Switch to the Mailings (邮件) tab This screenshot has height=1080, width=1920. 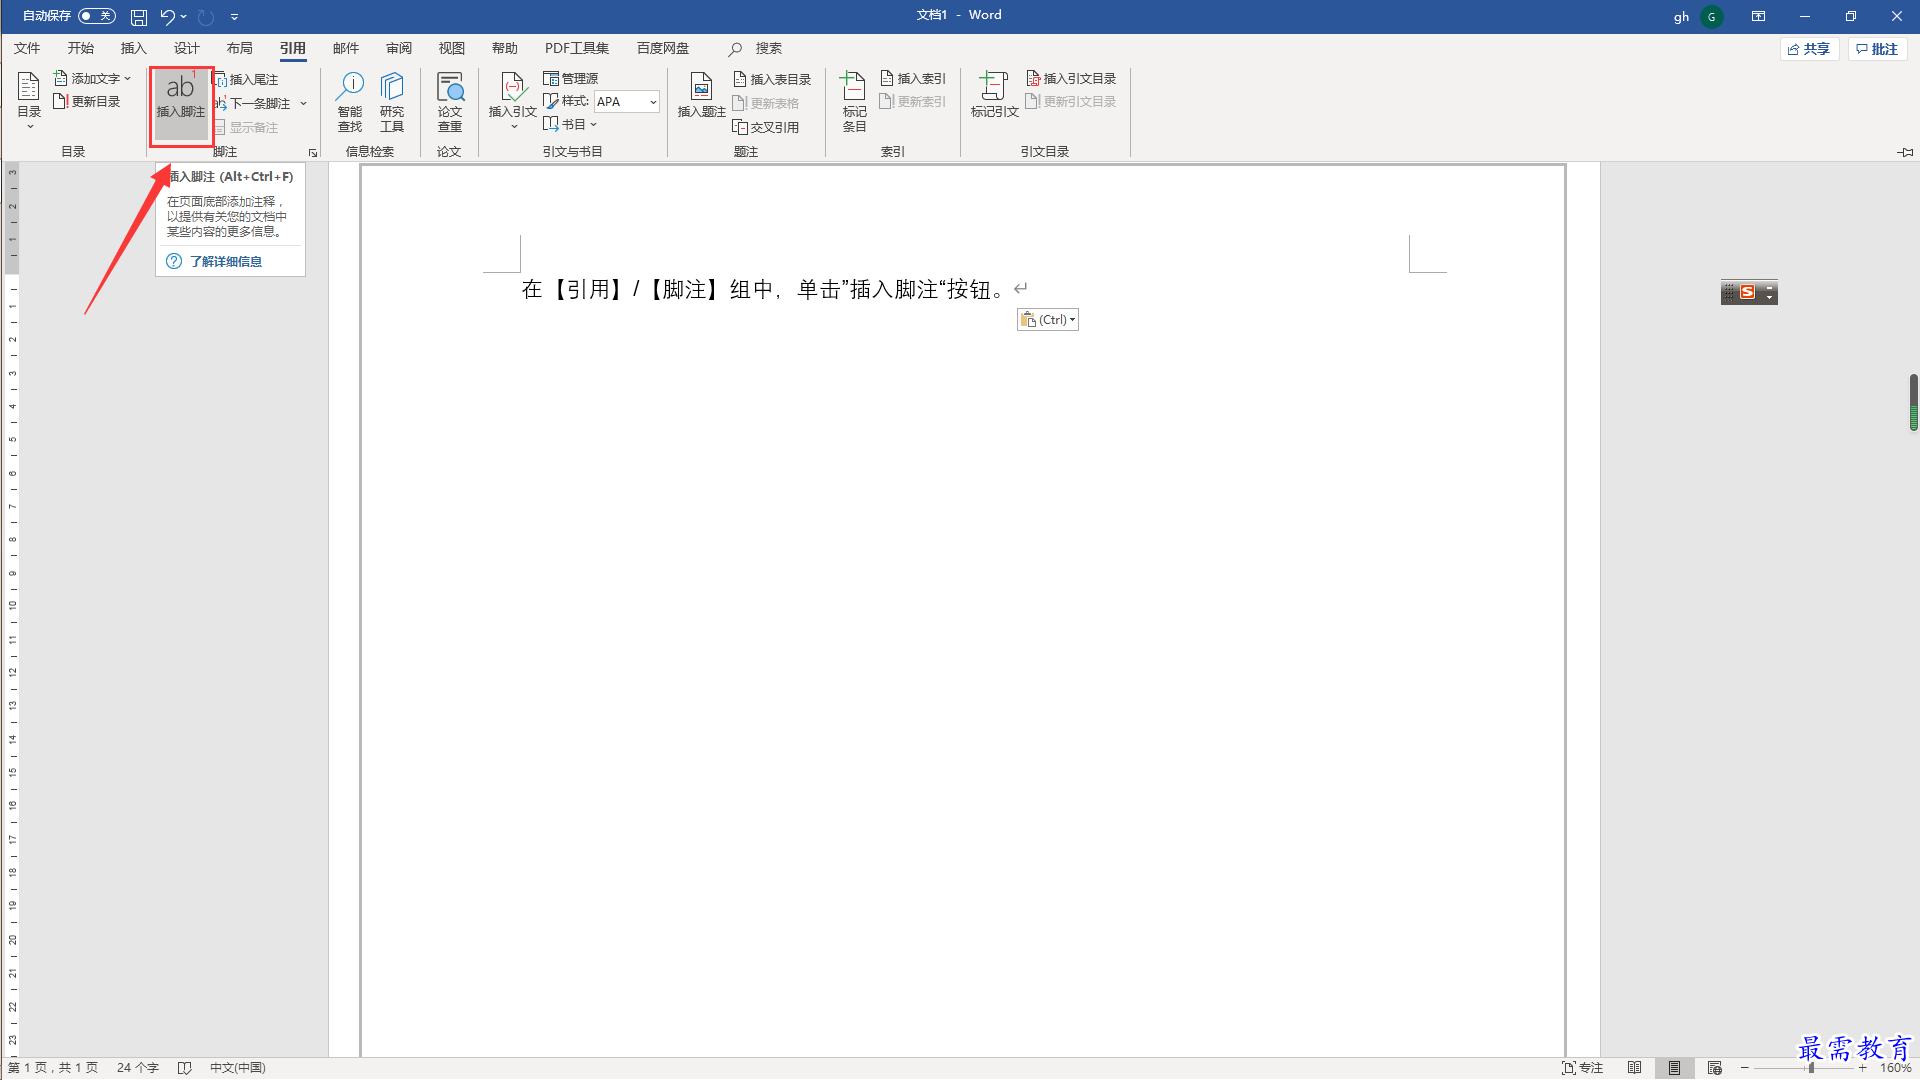tap(345, 48)
